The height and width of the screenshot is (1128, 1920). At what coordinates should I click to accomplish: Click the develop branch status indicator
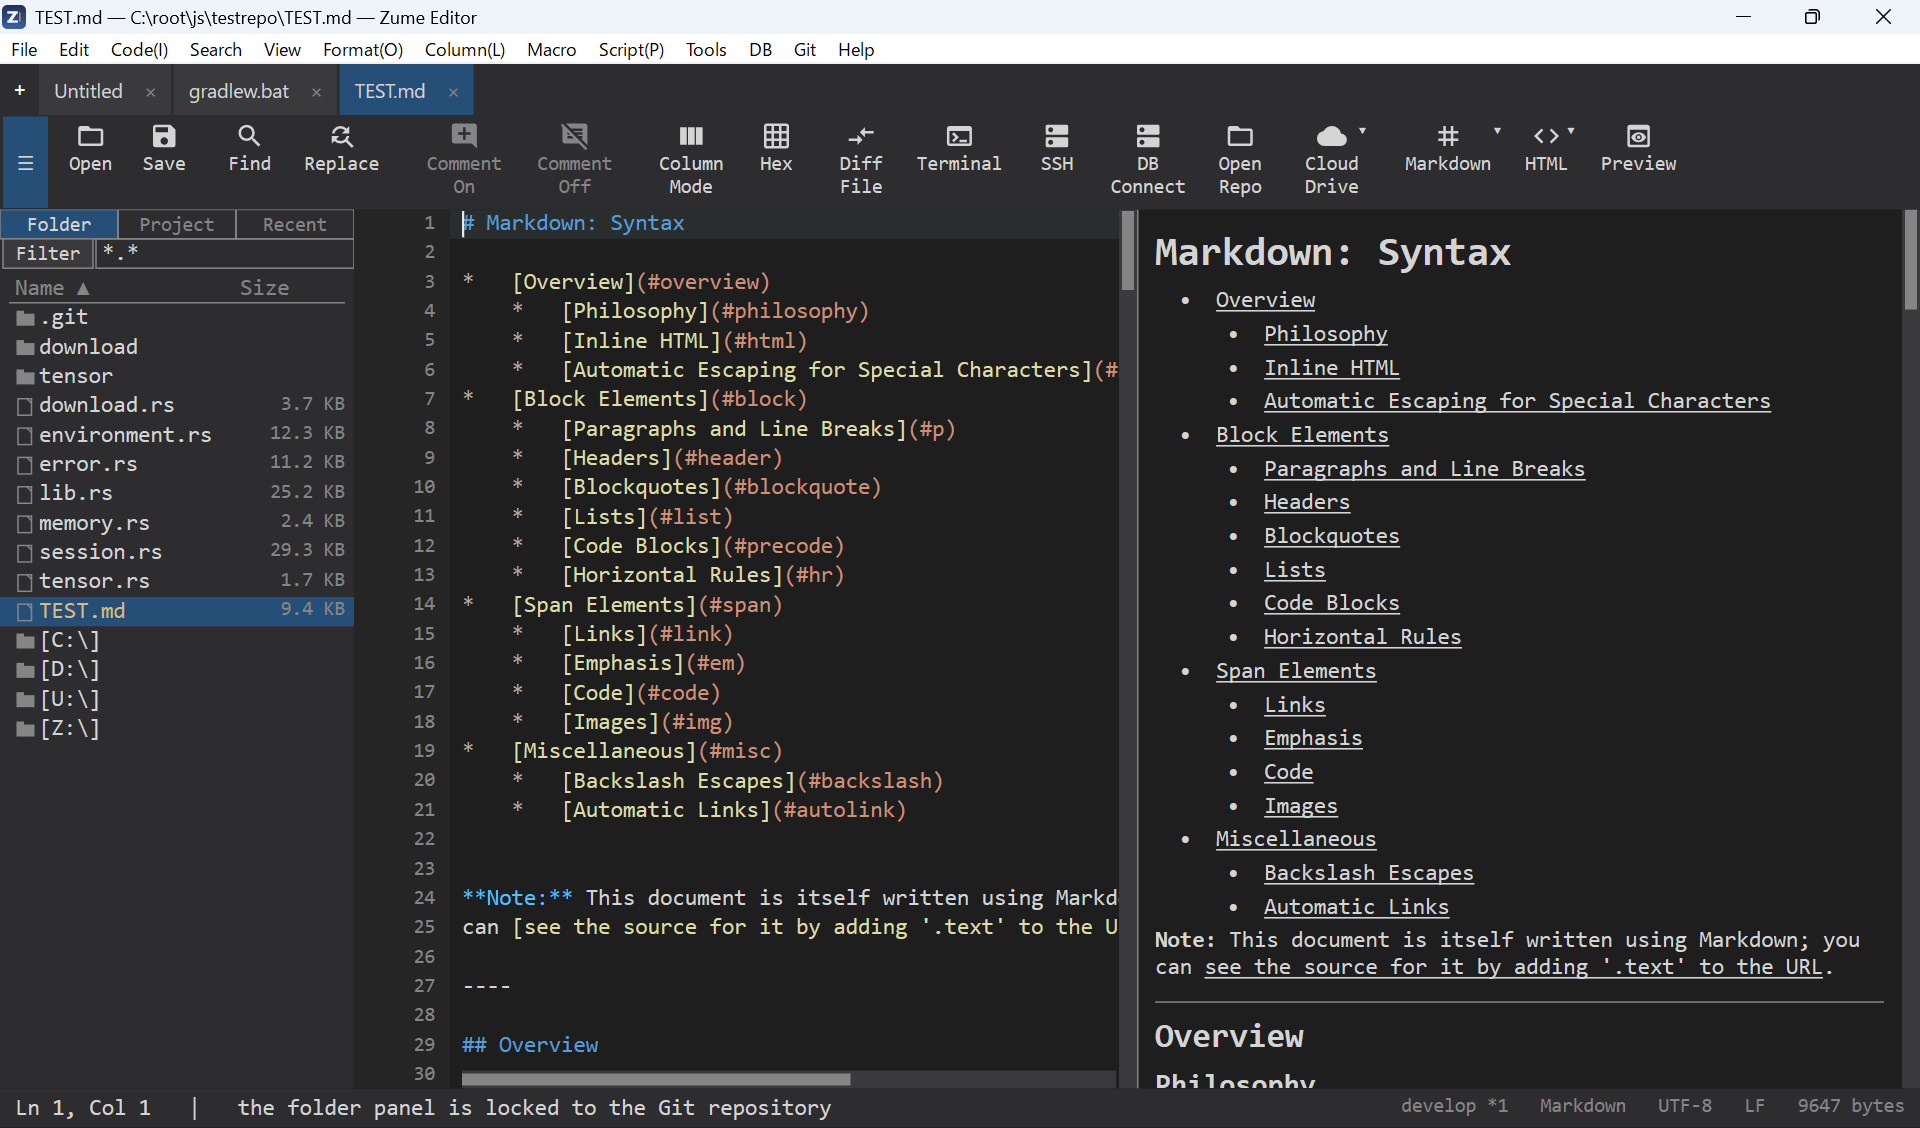(1454, 1106)
